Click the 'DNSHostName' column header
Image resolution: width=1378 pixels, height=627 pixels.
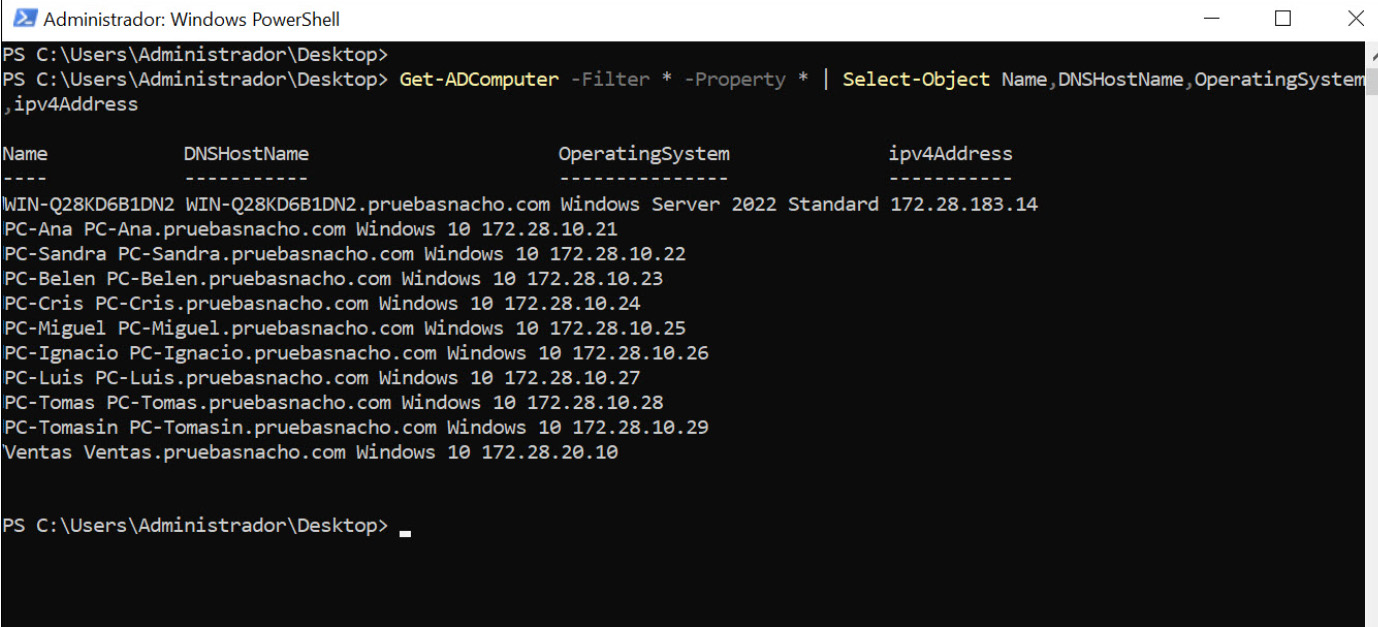246,154
